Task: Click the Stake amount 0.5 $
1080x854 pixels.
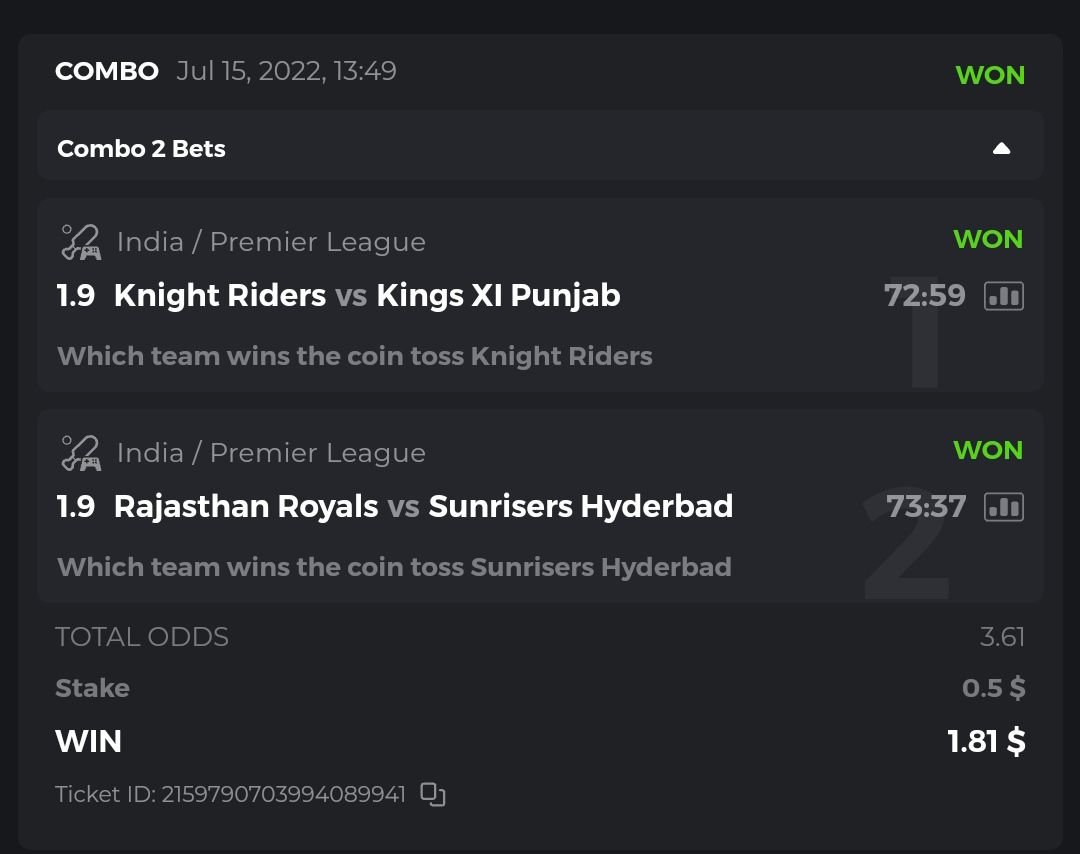Action: point(993,688)
